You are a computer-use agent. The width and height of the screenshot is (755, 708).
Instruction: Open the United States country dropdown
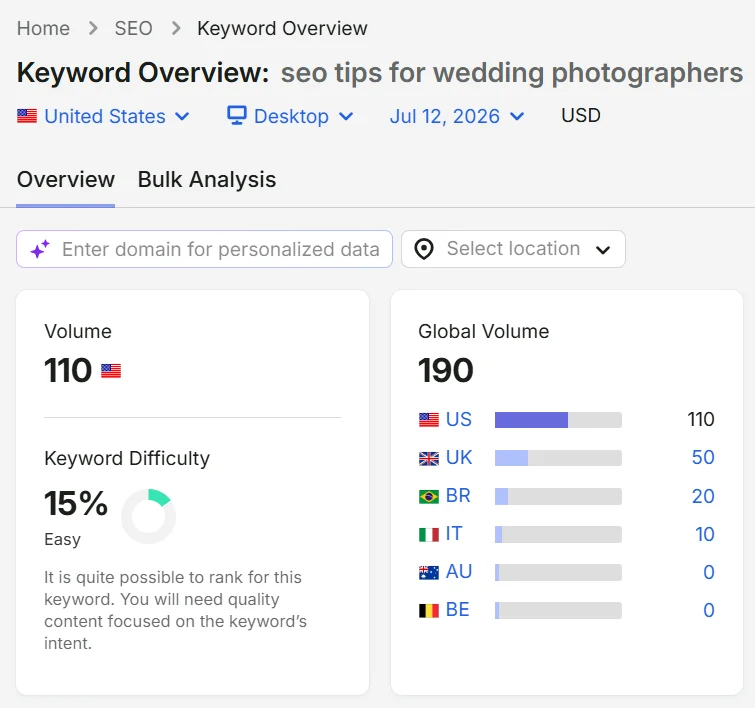(104, 116)
